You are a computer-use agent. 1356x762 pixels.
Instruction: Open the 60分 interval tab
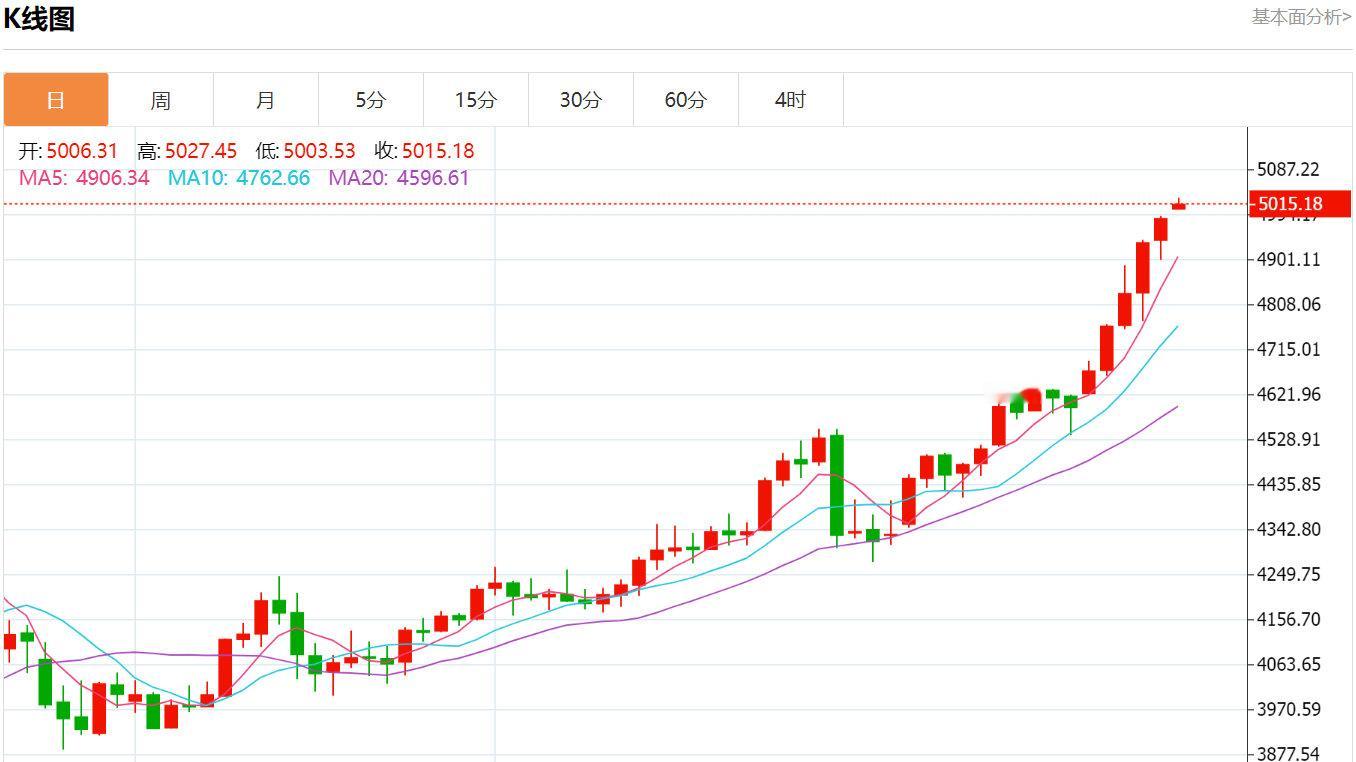click(686, 100)
